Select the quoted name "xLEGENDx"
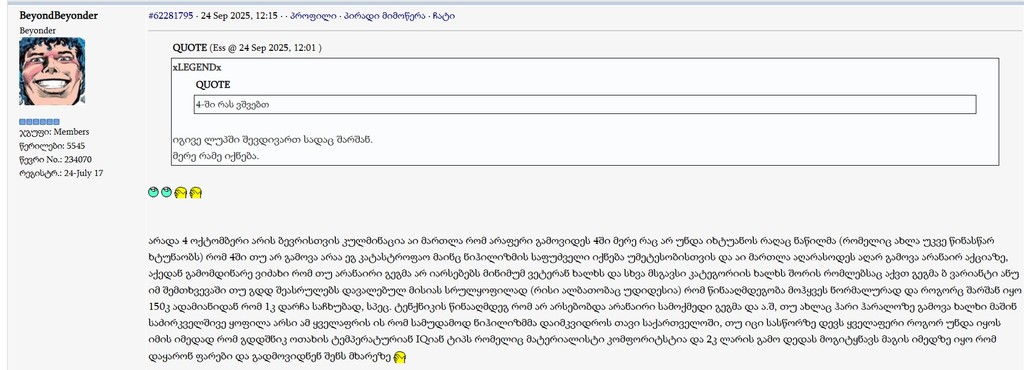This screenshot has width=1024, height=370. point(197,67)
